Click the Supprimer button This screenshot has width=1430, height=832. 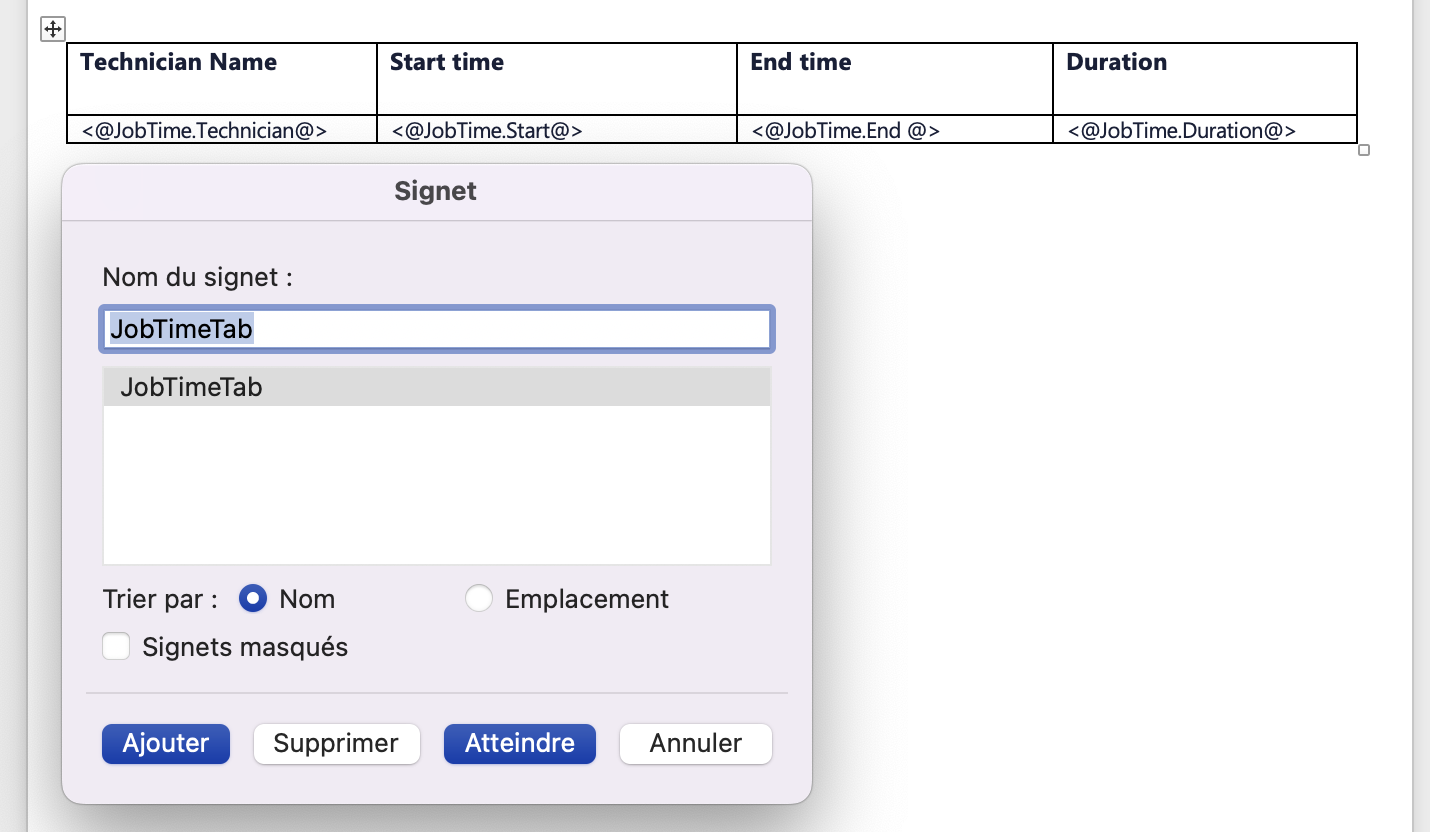pos(336,744)
